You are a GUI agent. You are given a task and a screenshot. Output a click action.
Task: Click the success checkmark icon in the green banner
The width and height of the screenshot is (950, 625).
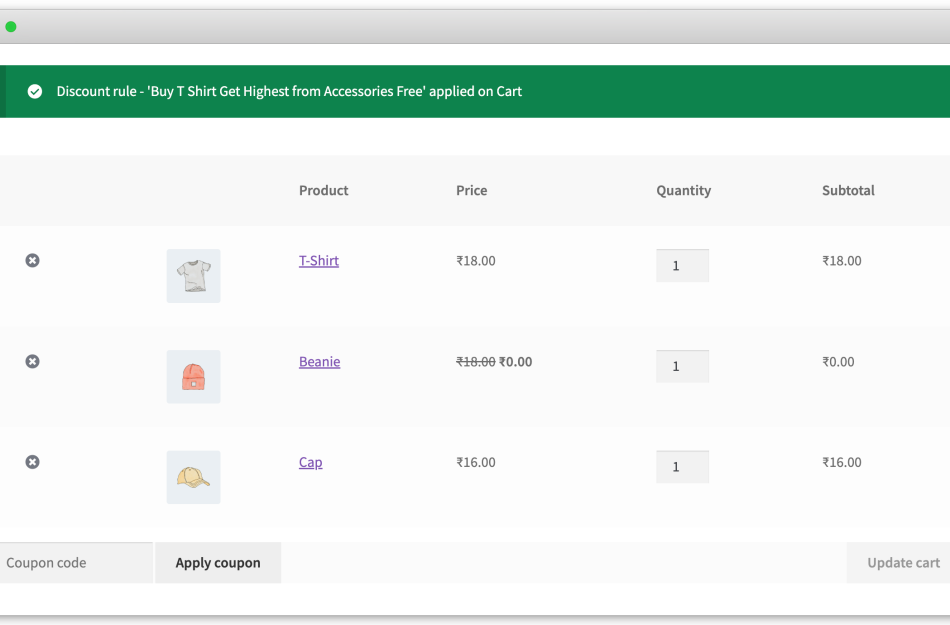(35, 92)
